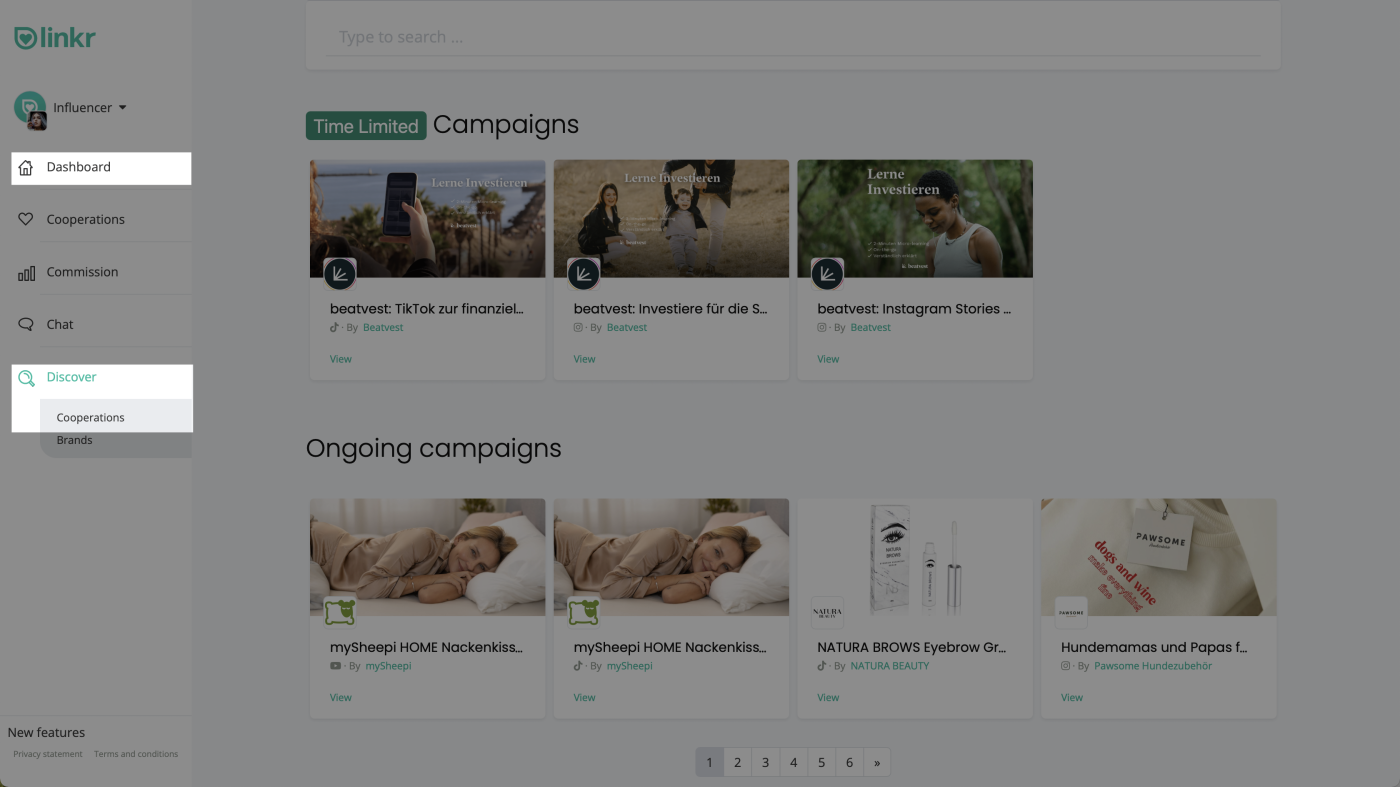This screenshot has width=1400, height=787.
Task: Expand the Discover menu
Action: pyautogui.click(x=71, y=377)
